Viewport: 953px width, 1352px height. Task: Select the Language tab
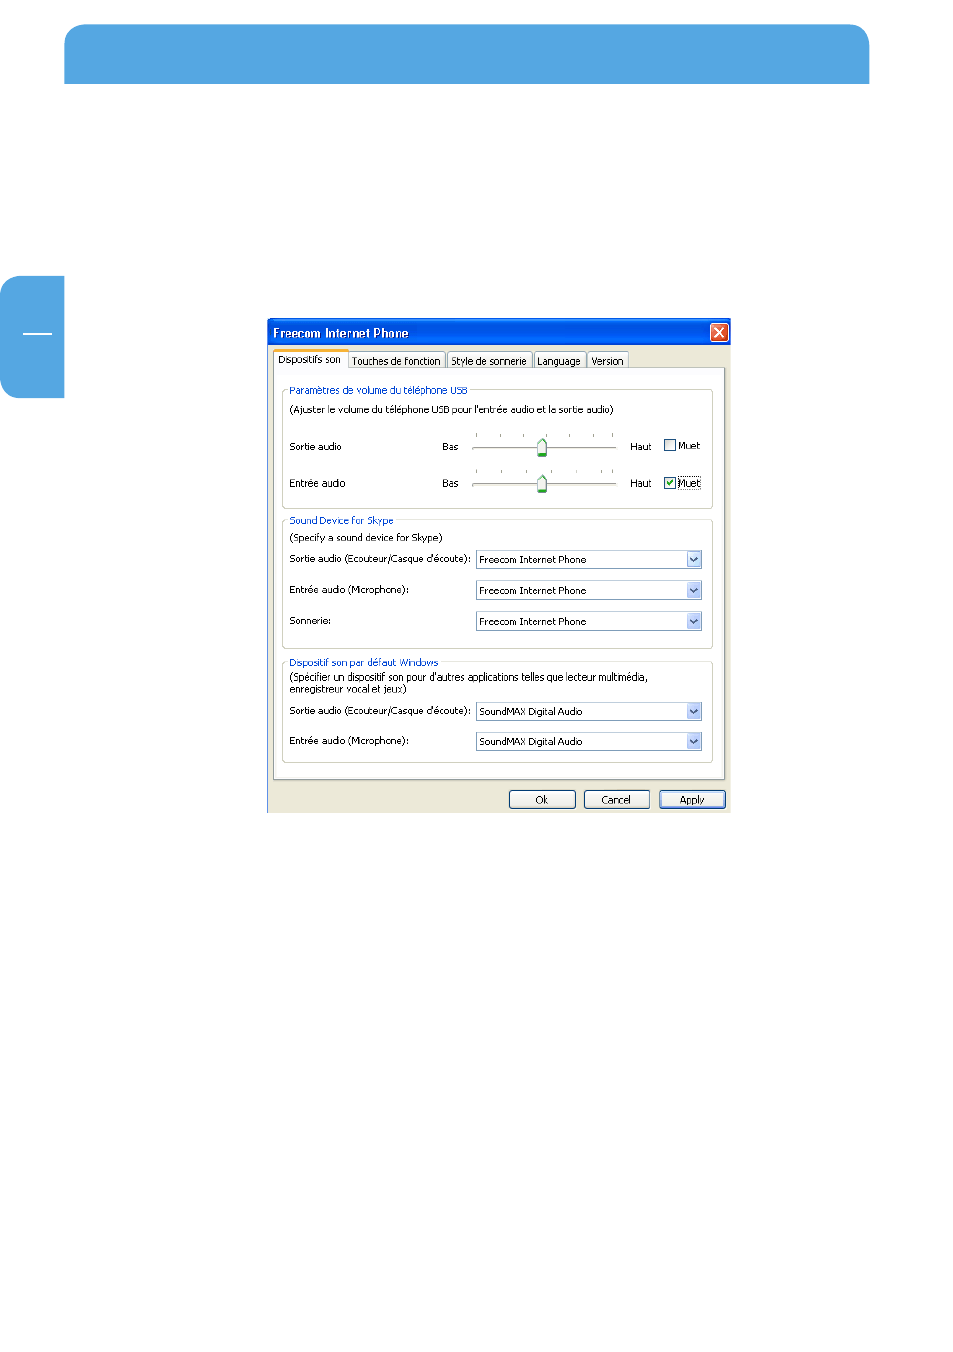(x=558, y=361)
